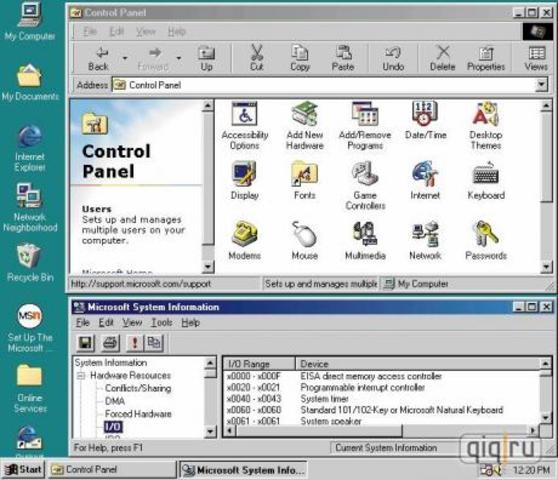Open the Forward history dropdown arrow

[178, 58]
